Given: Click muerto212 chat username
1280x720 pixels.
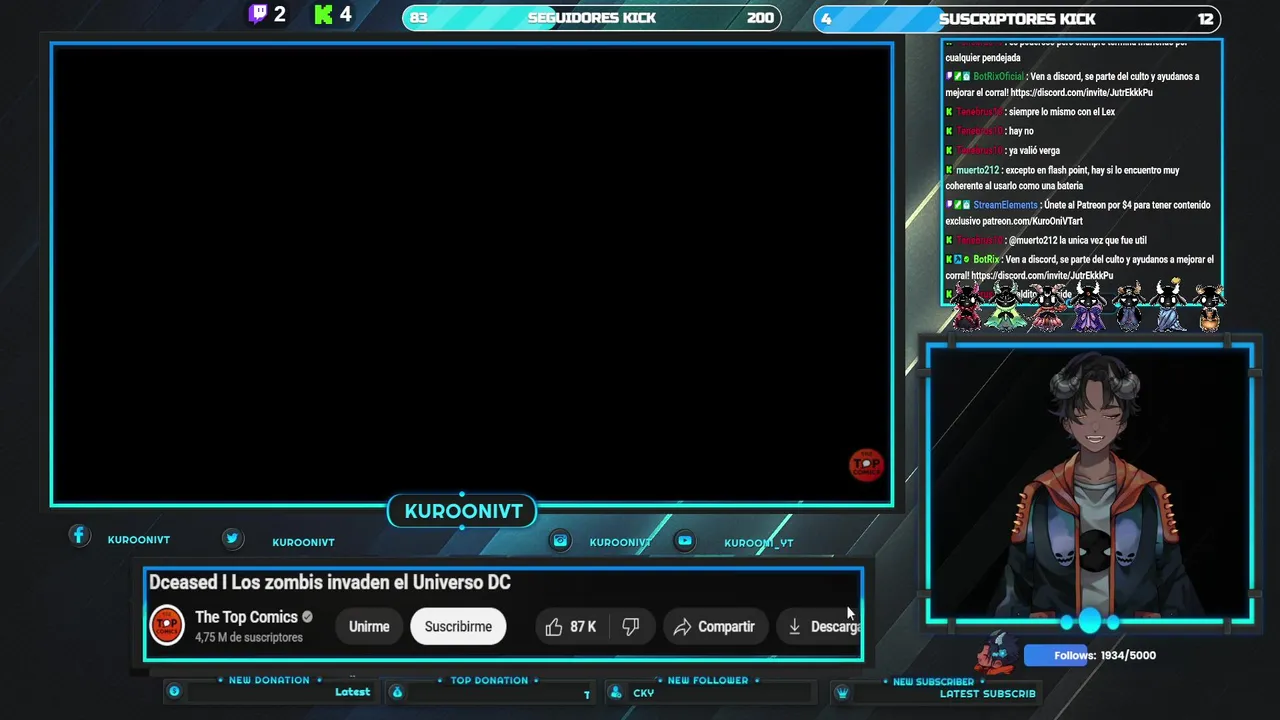Looking at the screenshot, I should (977, 170).
